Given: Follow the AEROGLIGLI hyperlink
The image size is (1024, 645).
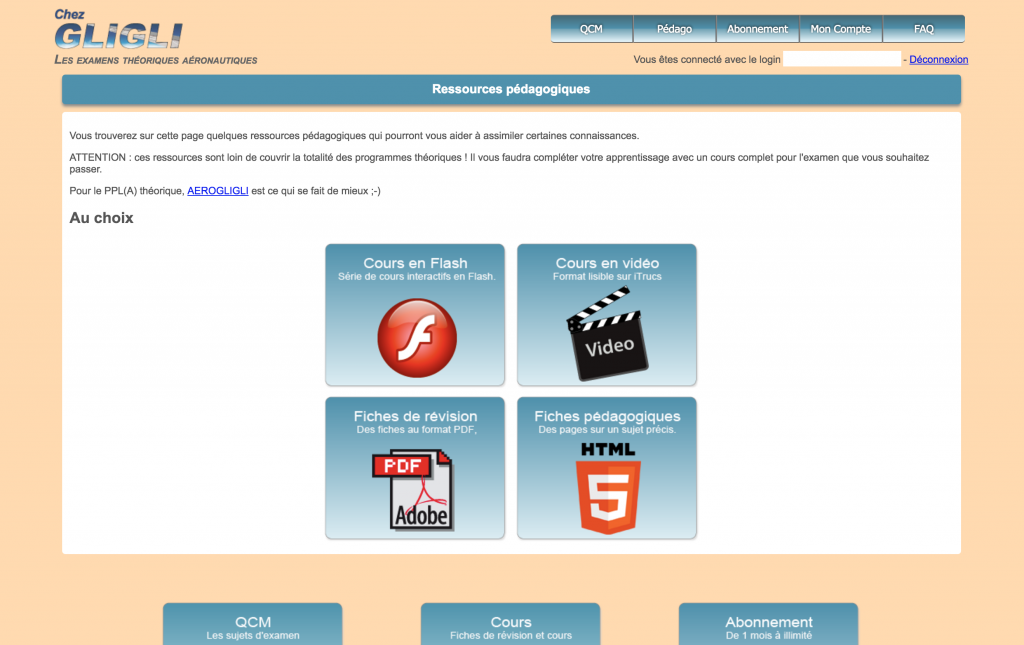Looking at the screenshot, I should click(x=218, y=191).
